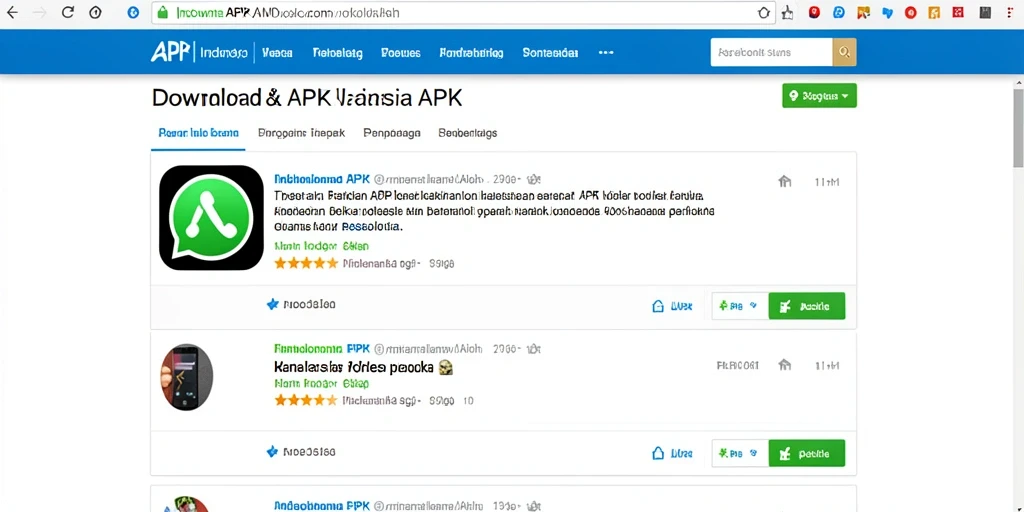Expand the green dropdown button near title
Screen dimensions: 1024x512
tap(819, 96)
